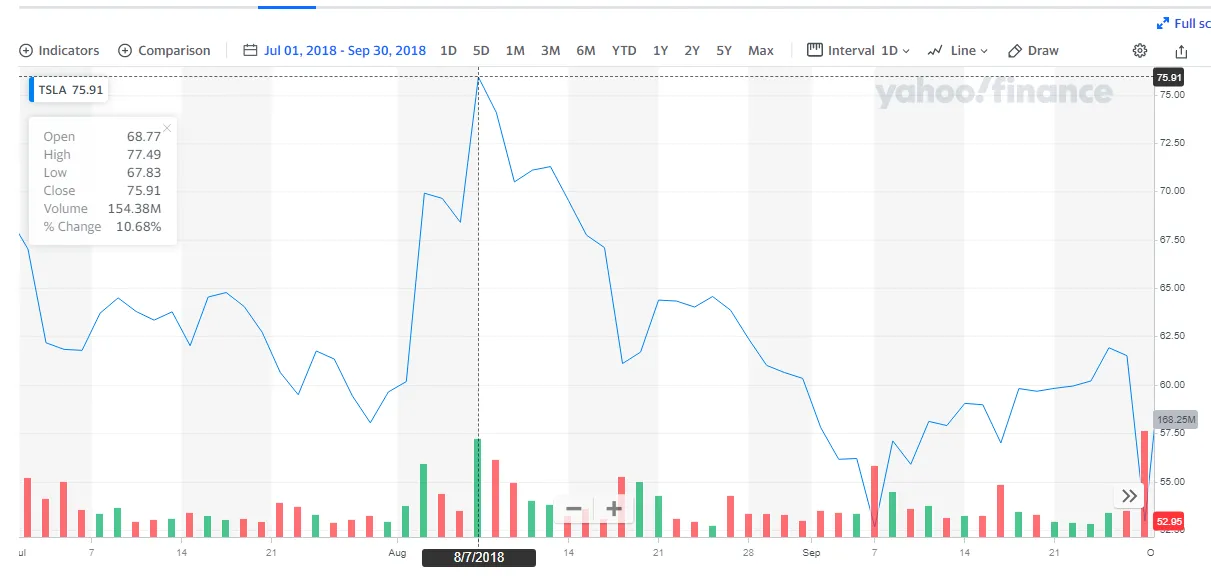Select the 5Y time range
Viewport: 1211px width, 576px height.
(x=724, y=51)
